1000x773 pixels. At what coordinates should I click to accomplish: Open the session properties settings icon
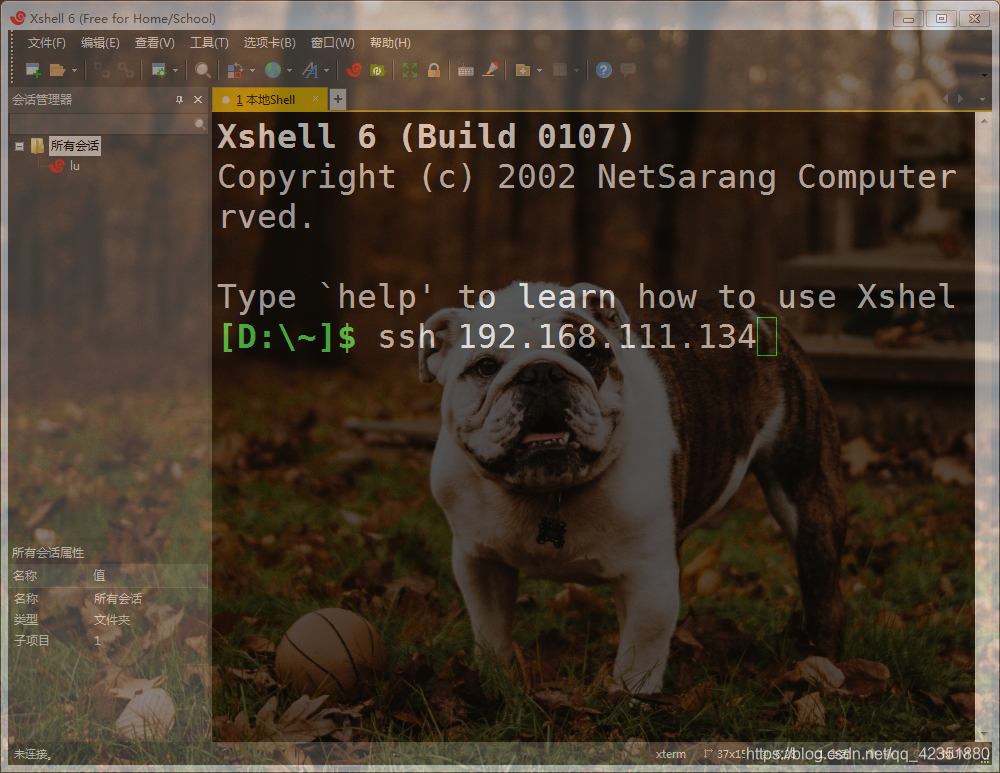pos(159,70)
